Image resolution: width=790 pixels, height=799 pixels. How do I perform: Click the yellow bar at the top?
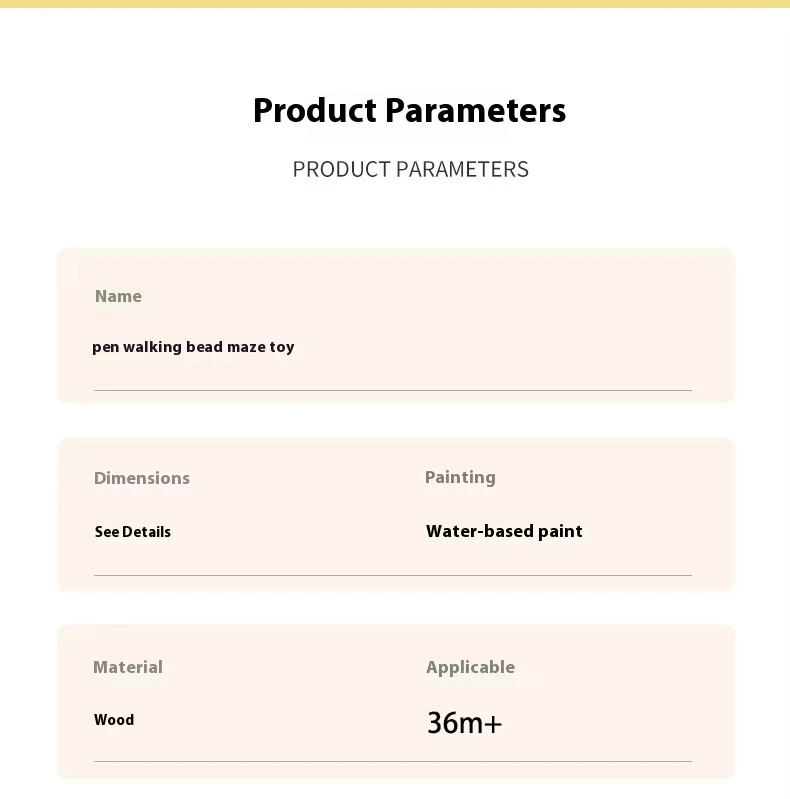point(395,4)
